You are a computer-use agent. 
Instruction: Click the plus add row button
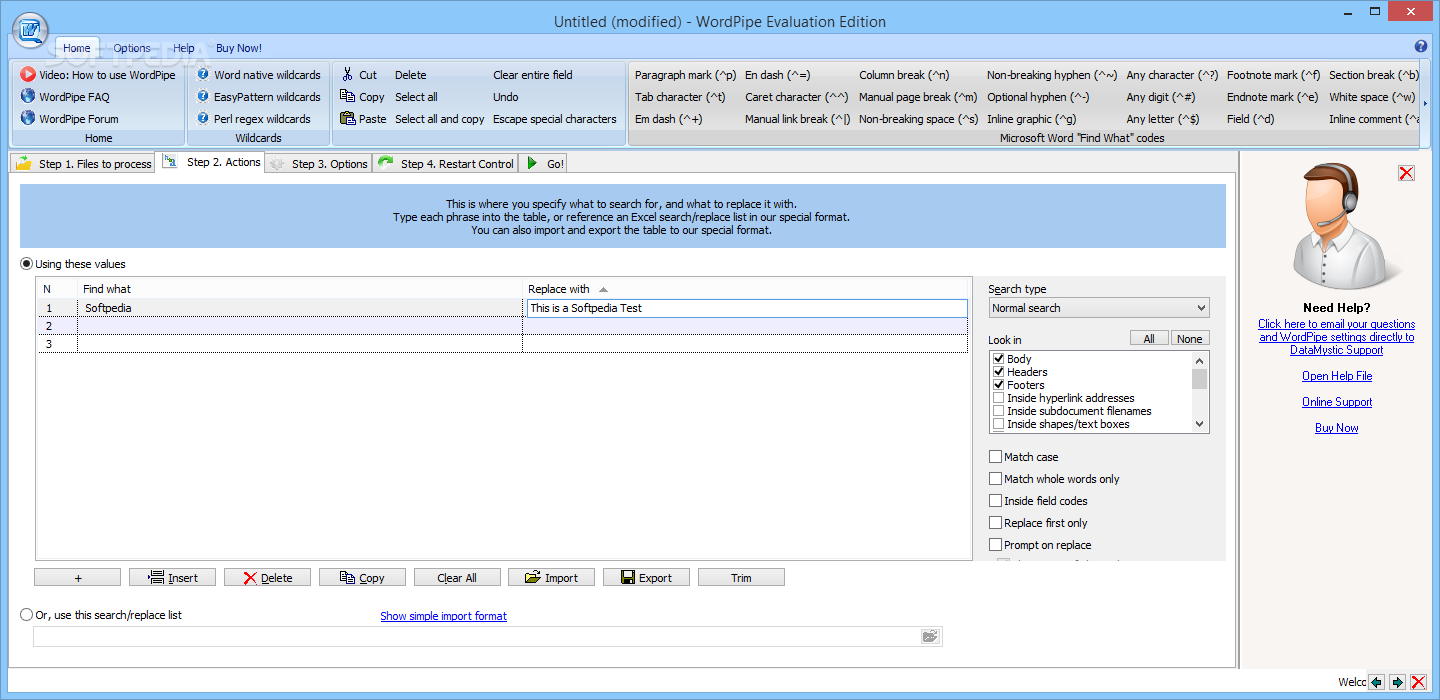click(x=77, y=577)
